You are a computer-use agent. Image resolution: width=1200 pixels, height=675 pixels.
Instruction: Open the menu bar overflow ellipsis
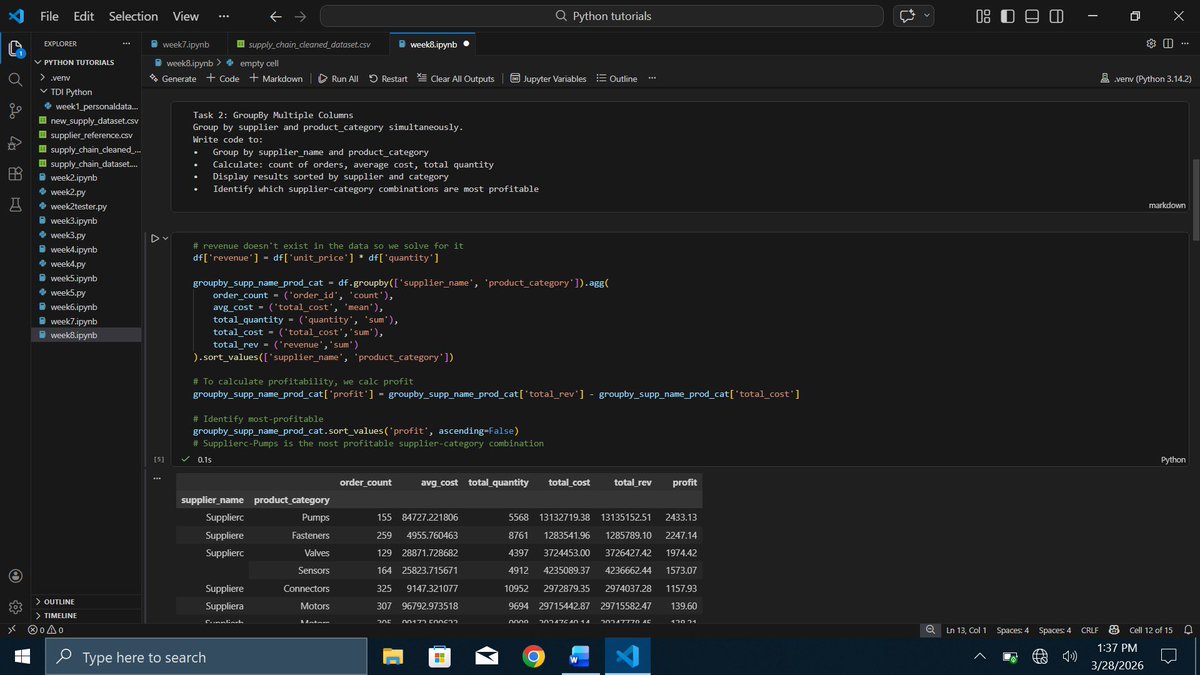click(223, 16)
